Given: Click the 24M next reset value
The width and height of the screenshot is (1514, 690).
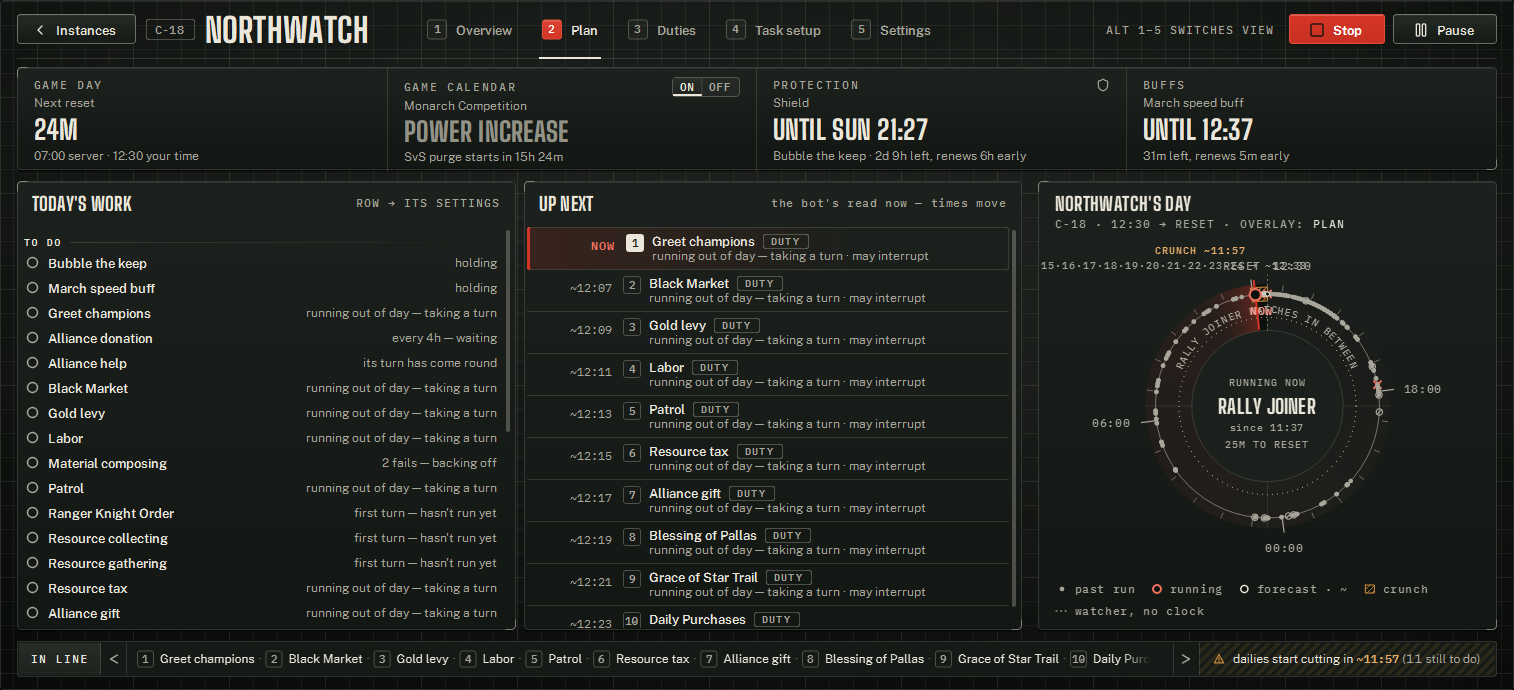Looking at the screenshot, I should 56,129.
